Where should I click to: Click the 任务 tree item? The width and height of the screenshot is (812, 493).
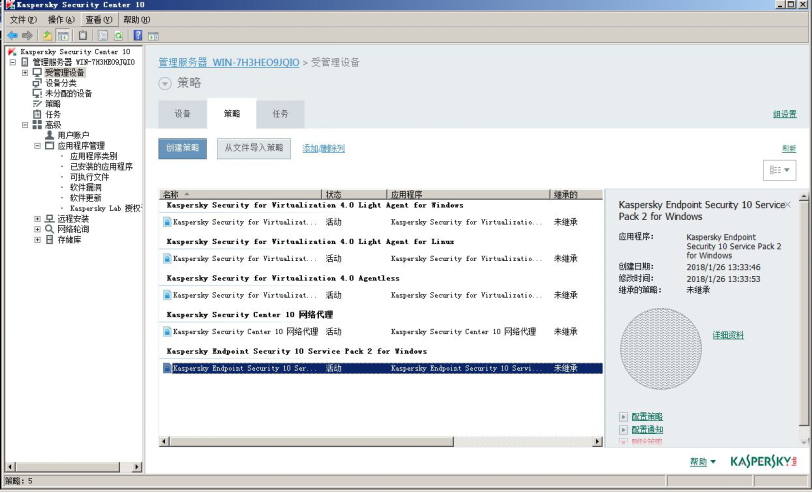(52, 114)
